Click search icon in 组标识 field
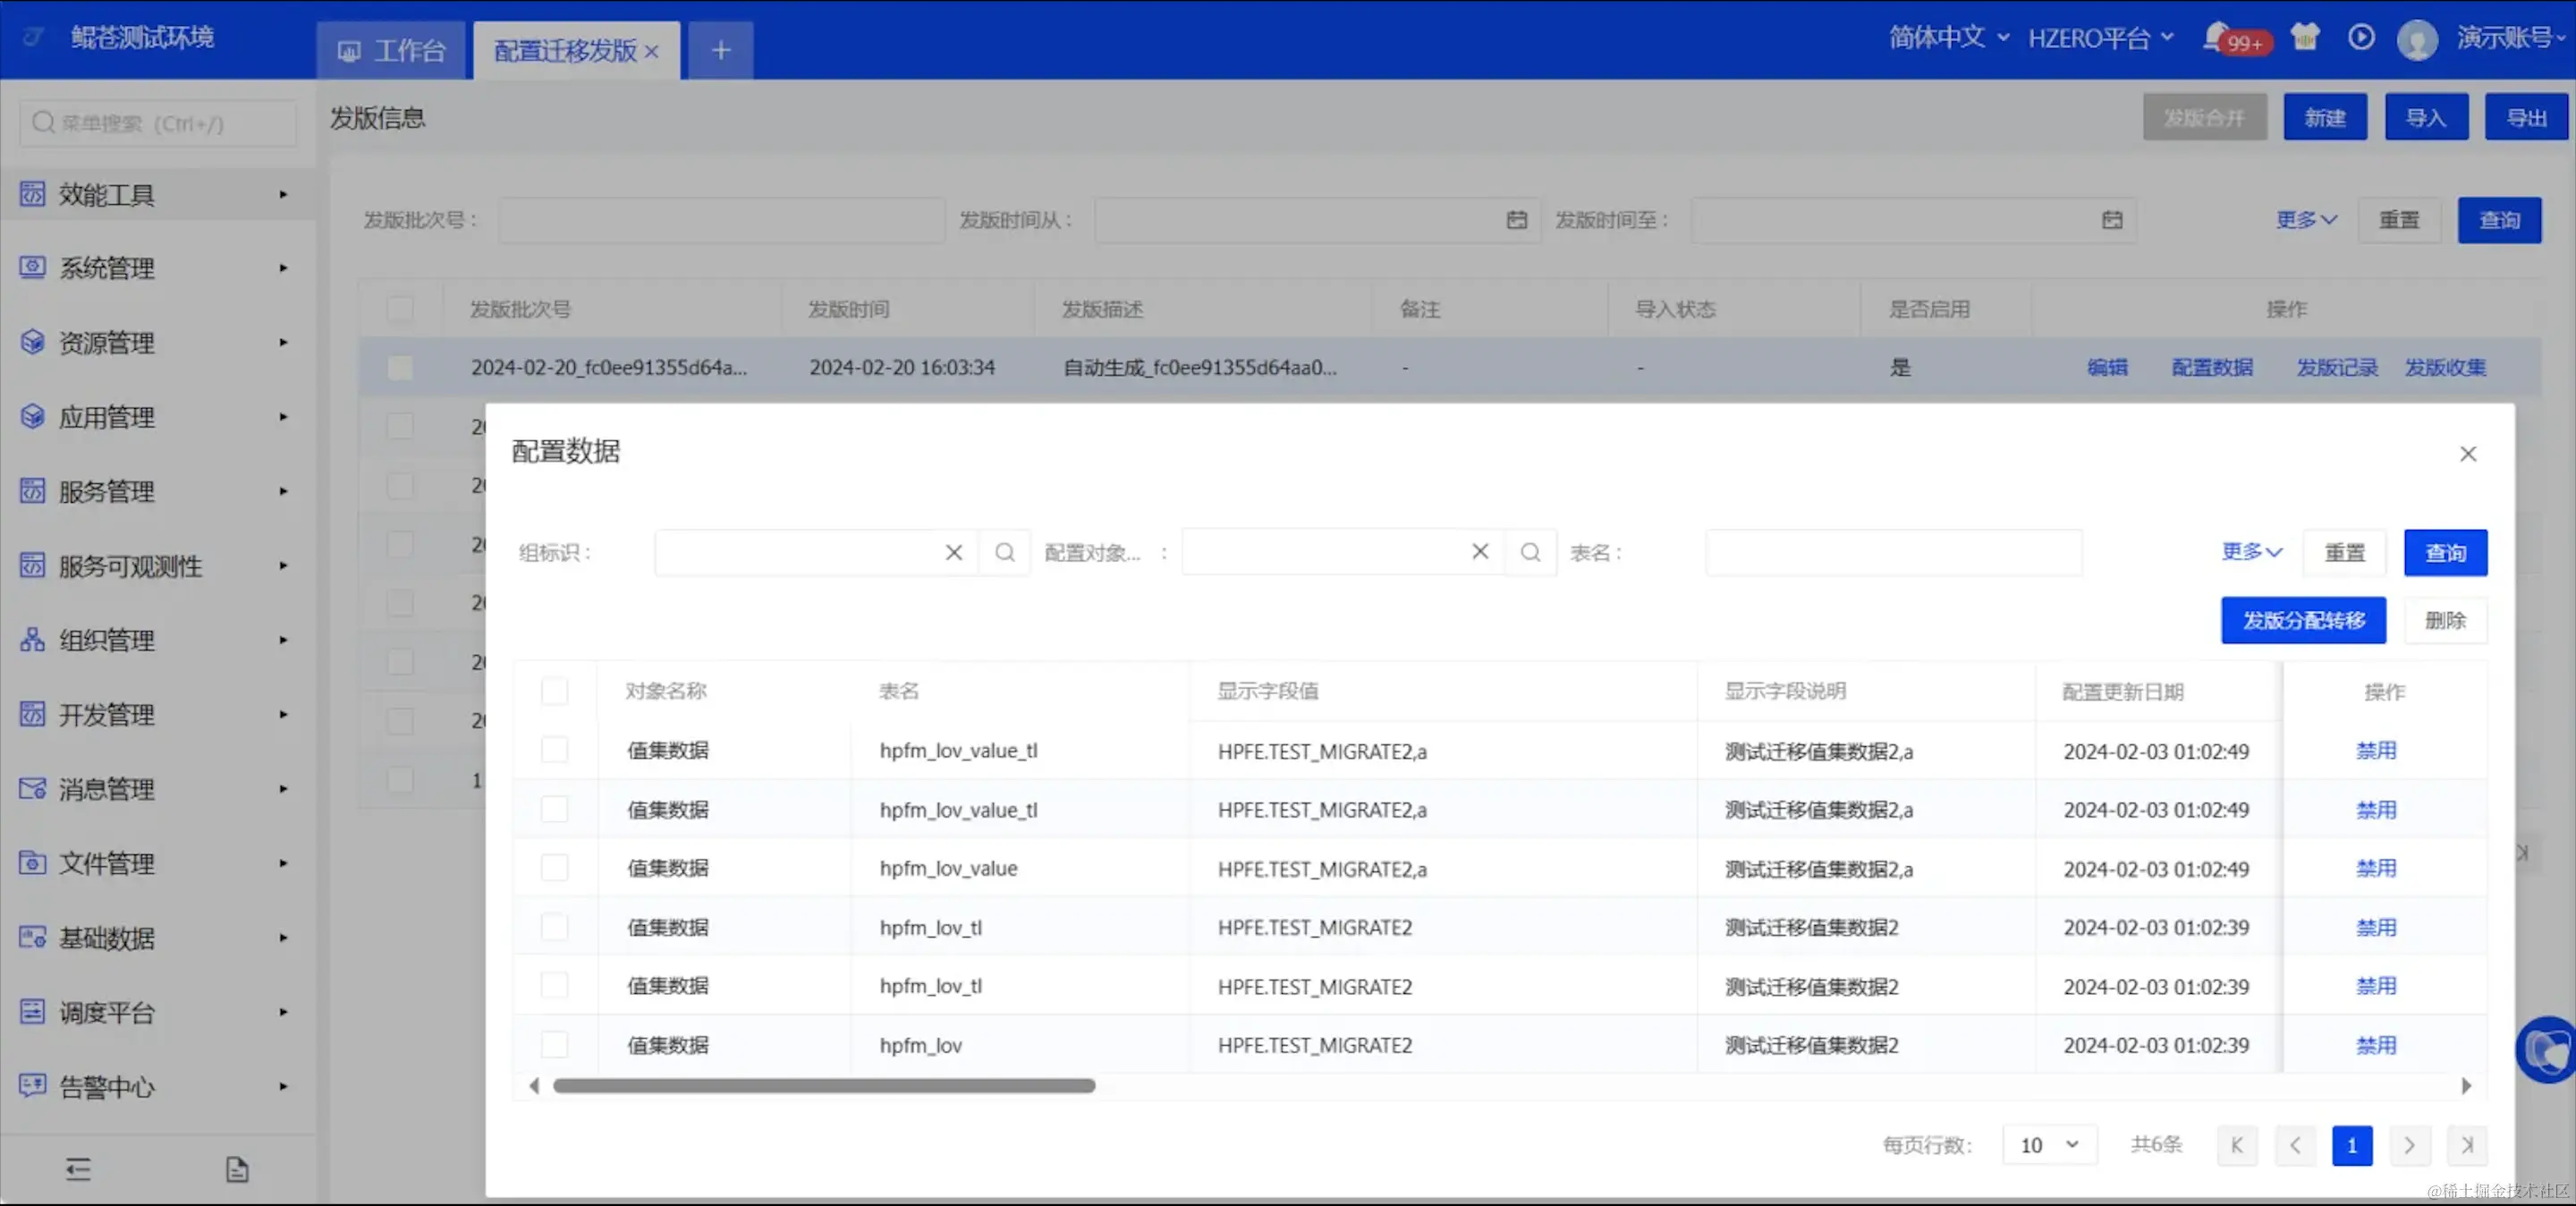The image size is (2576, 1206). click(1005, 552)
